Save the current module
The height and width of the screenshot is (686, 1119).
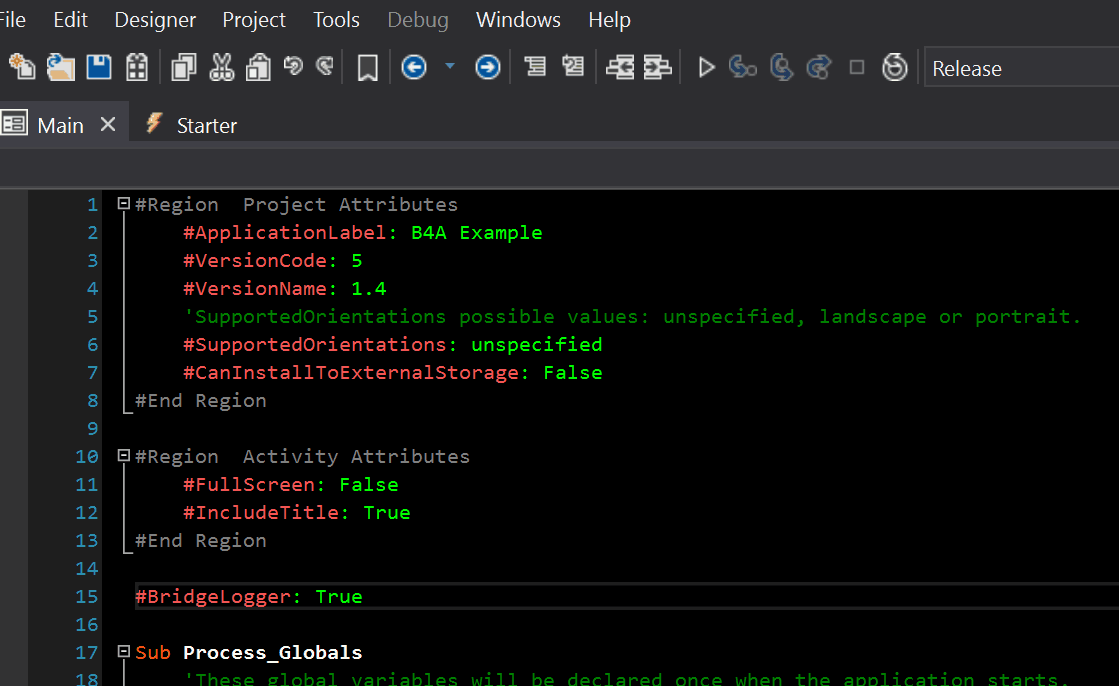pyautogui.click(x=99, y=66)
